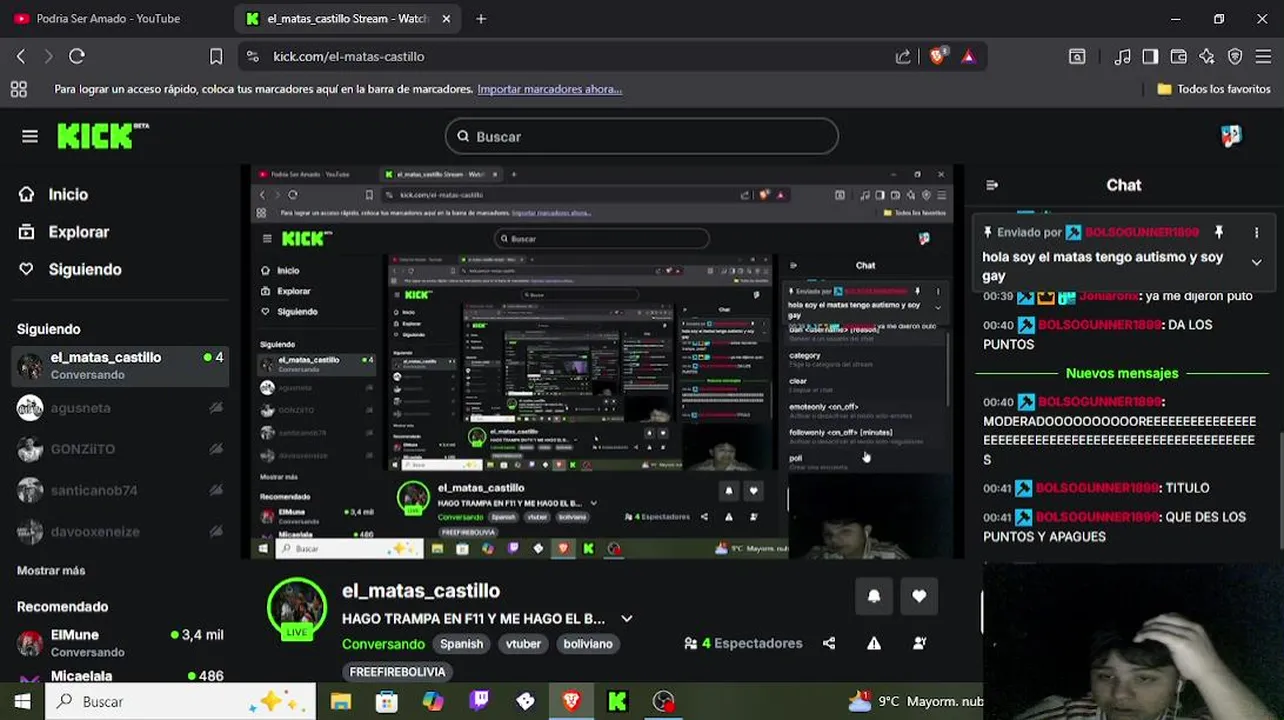Open weather widget 9°C in taskbar
The image size is (1284, 720).
point(915,702)
